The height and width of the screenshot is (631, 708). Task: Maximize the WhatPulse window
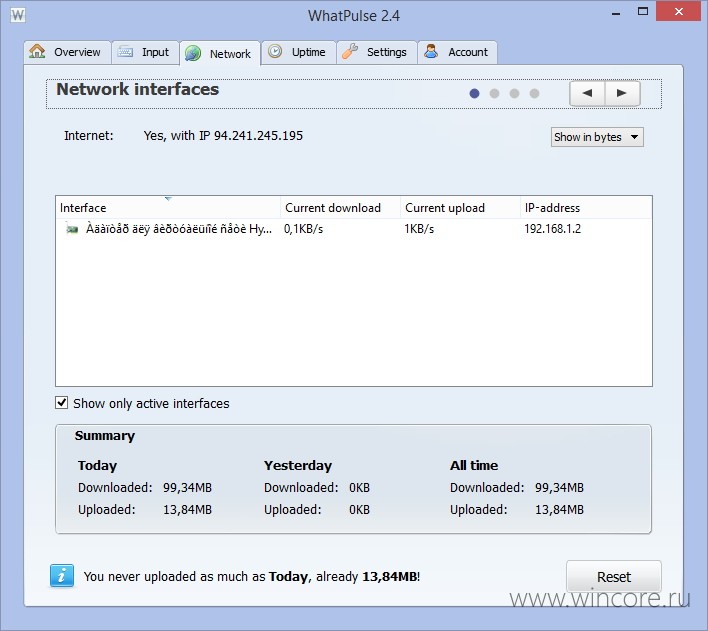click(643, 12)
